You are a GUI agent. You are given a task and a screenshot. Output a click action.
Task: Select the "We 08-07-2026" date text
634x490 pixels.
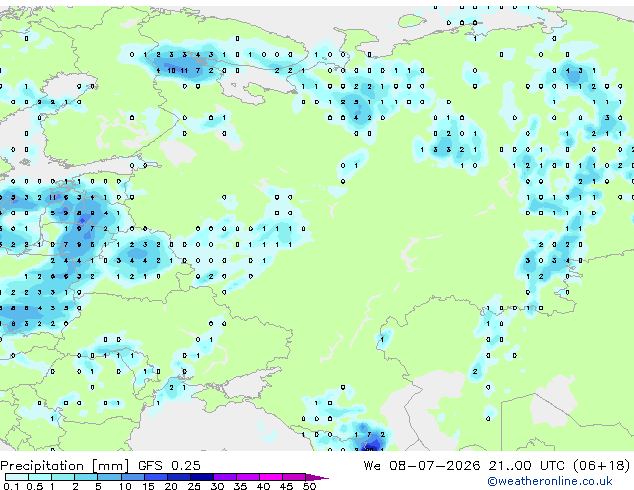click(x=422, y=466)
